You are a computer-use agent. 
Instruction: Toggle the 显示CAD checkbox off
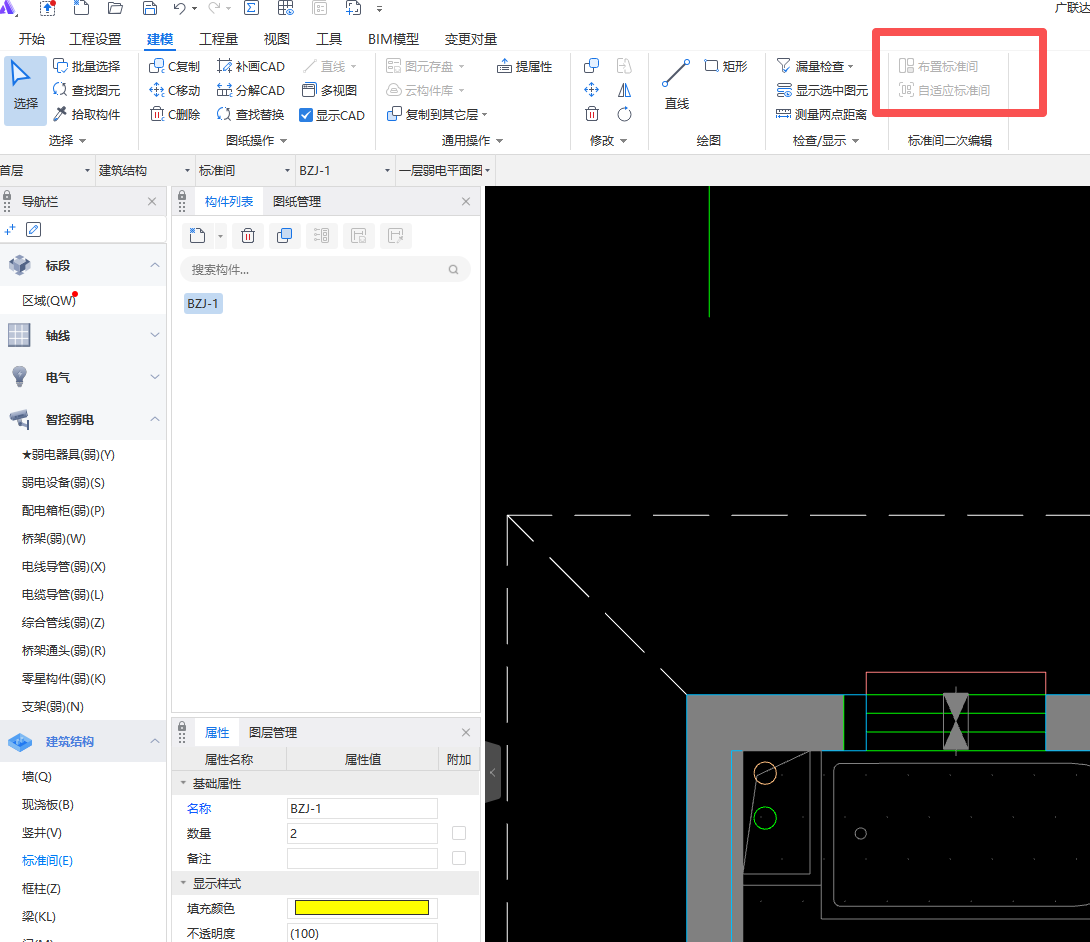(x=307, y=114)
